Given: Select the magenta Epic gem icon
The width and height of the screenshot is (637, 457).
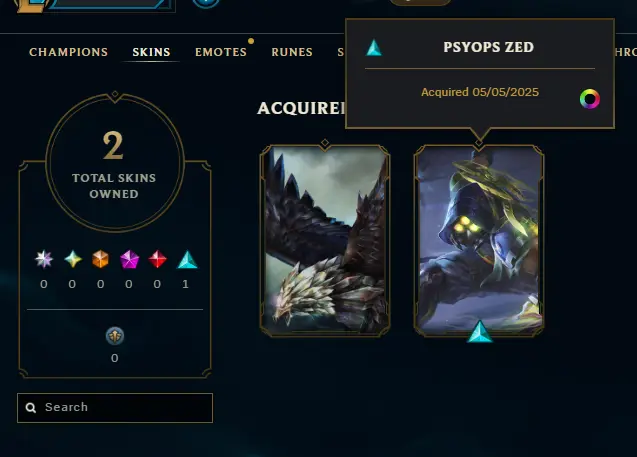Looking at the screenshot, I should point(130,259).
